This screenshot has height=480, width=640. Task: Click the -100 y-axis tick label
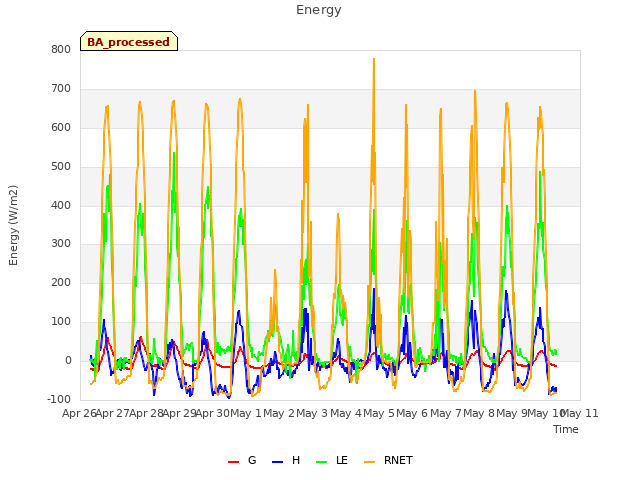tap(59, 399)
